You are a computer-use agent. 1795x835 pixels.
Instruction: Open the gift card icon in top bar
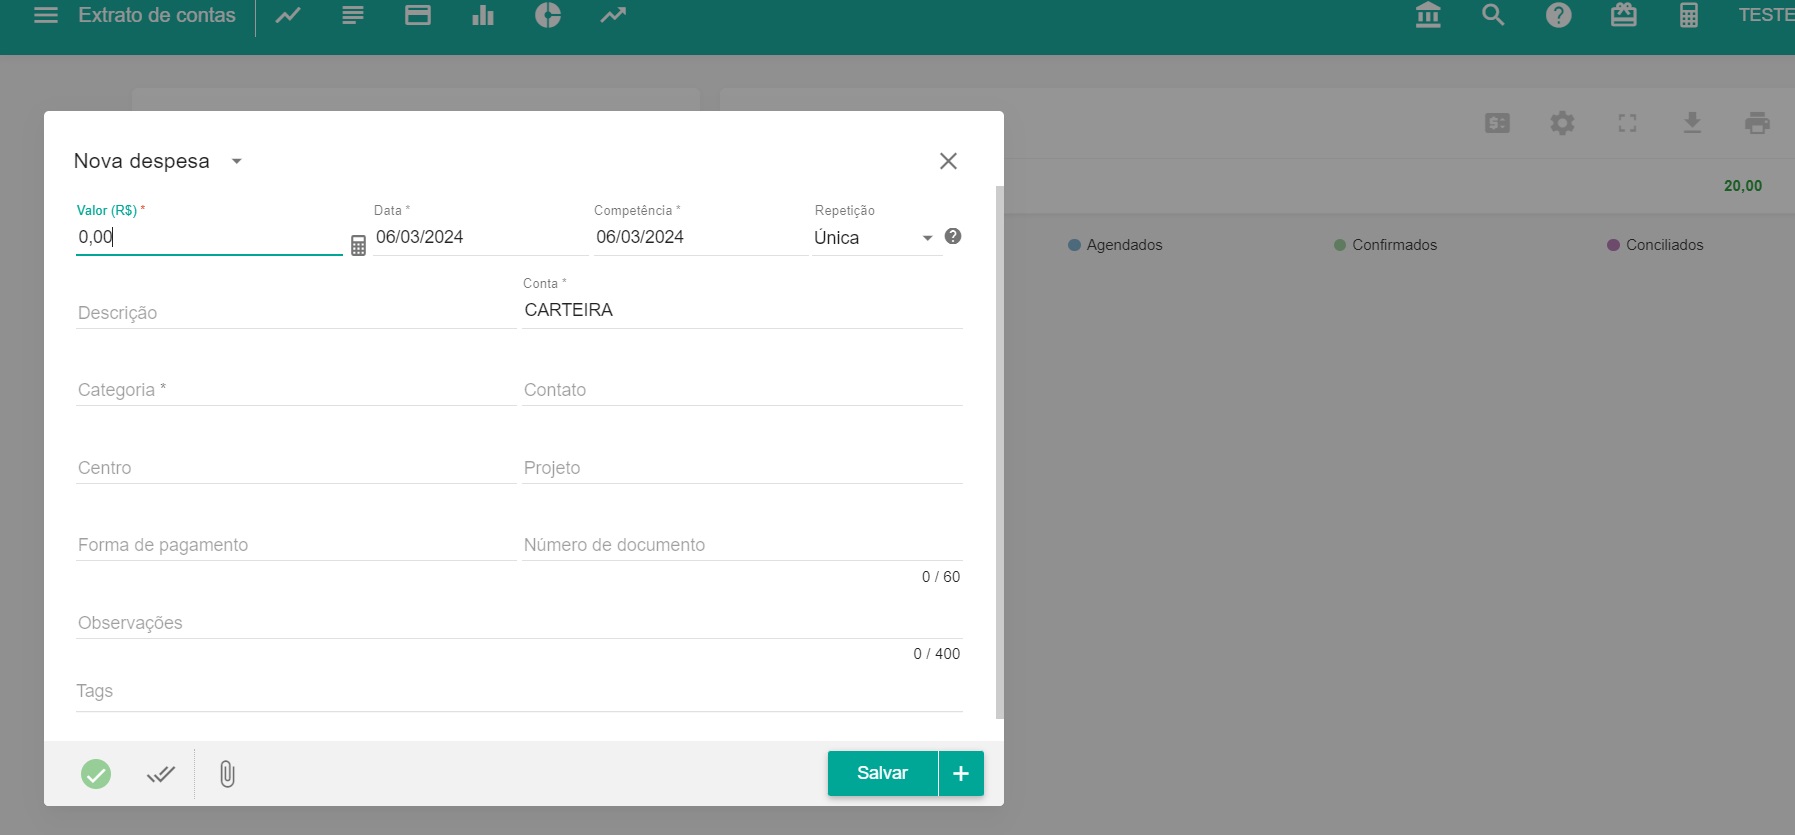1624,15
